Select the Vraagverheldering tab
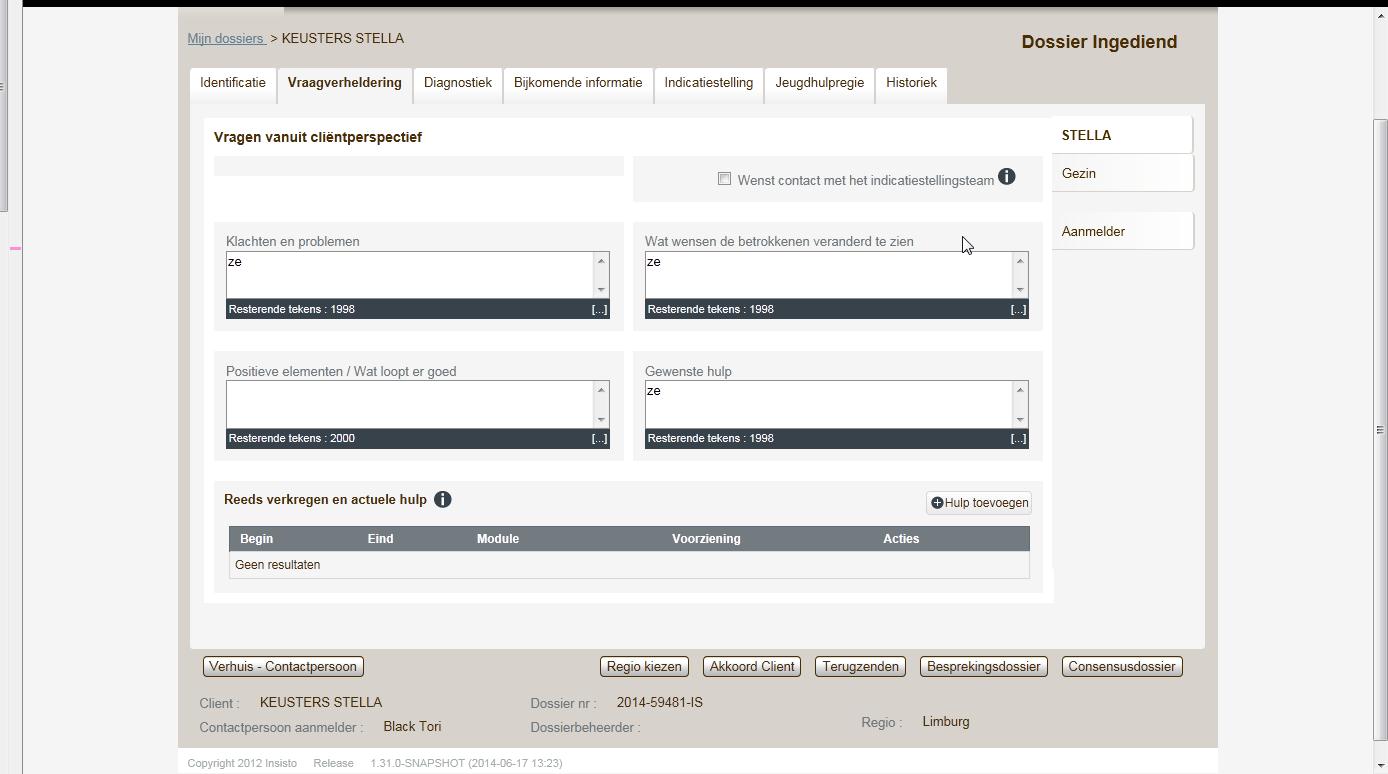Image resolution: width=1388 pixels, height=774 pixels. (x=345, y=83)
